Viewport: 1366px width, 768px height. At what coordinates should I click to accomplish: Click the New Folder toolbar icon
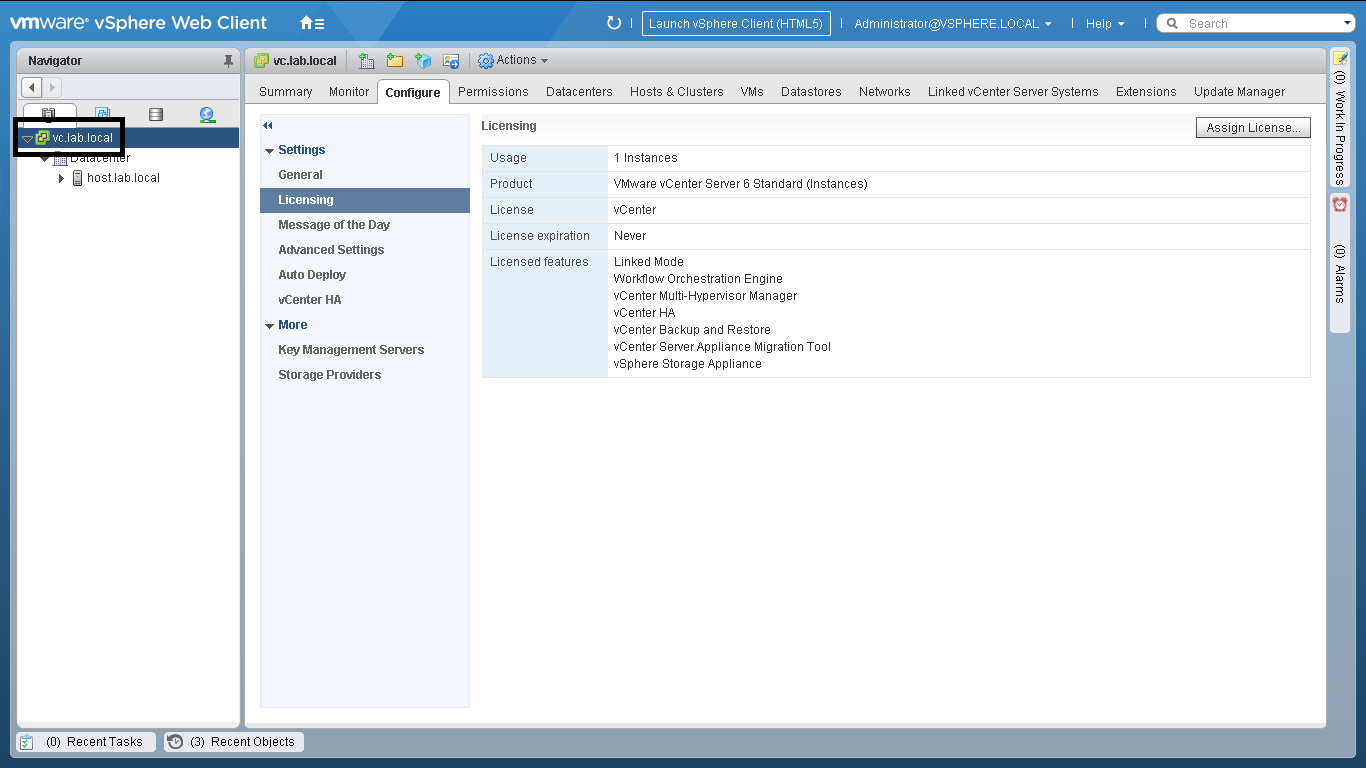coord(395,61)
